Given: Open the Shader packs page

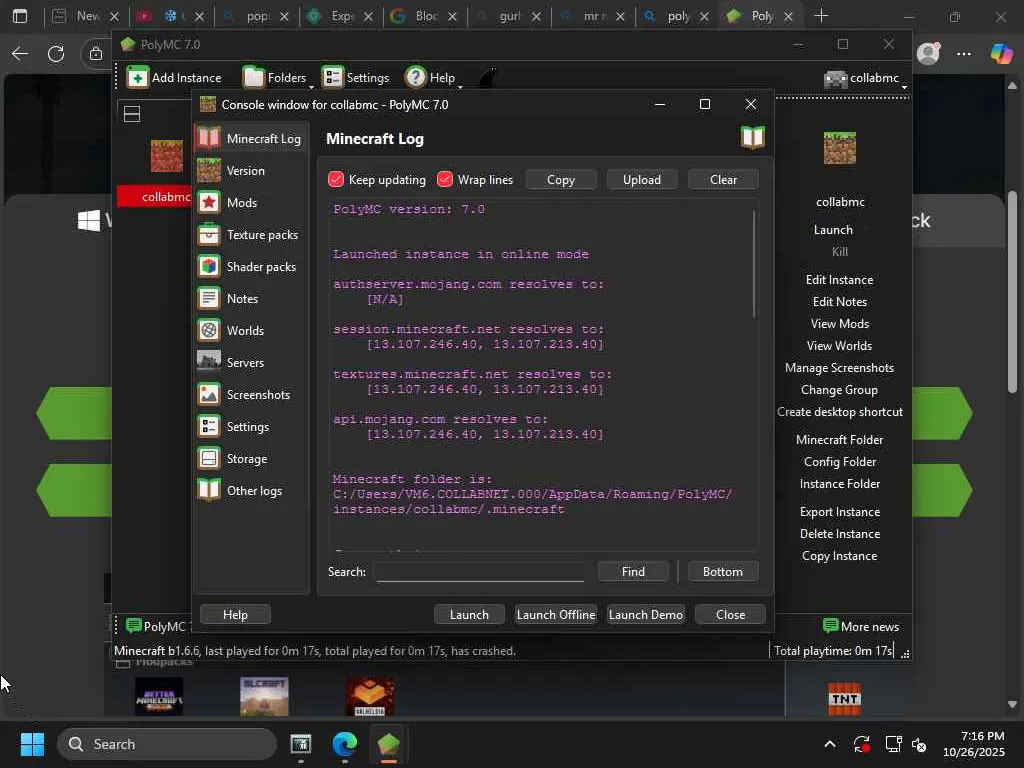Looking at the screenshot, I should point(251,266).
